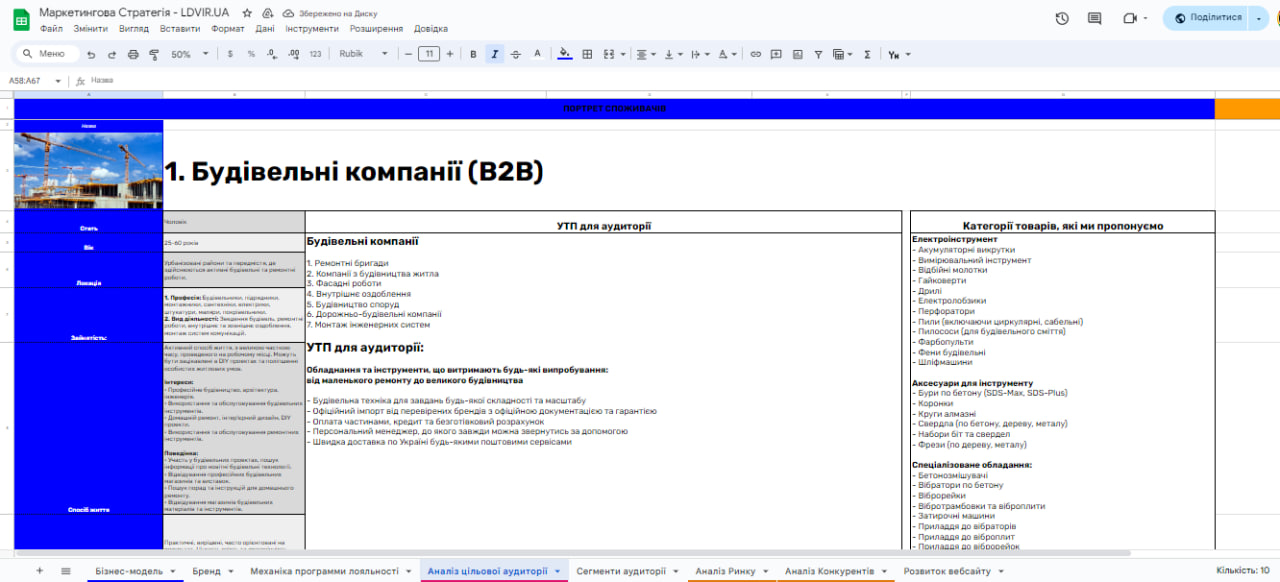Image resolution: width=1280 pixels, height=582 pixels.
Task: Open the Довідка menu
Action: (x=431, y=29)
